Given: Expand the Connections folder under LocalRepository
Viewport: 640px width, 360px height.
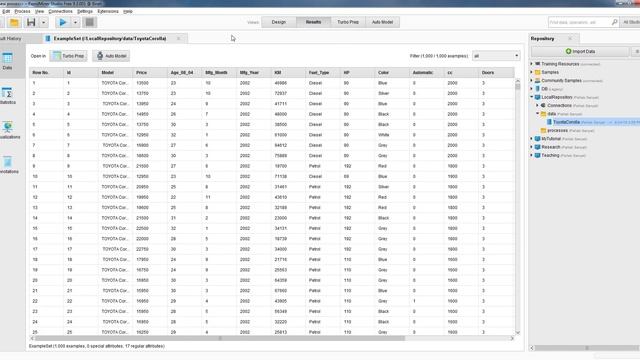Looking at the screenshot, I should [x=538, y=105].
